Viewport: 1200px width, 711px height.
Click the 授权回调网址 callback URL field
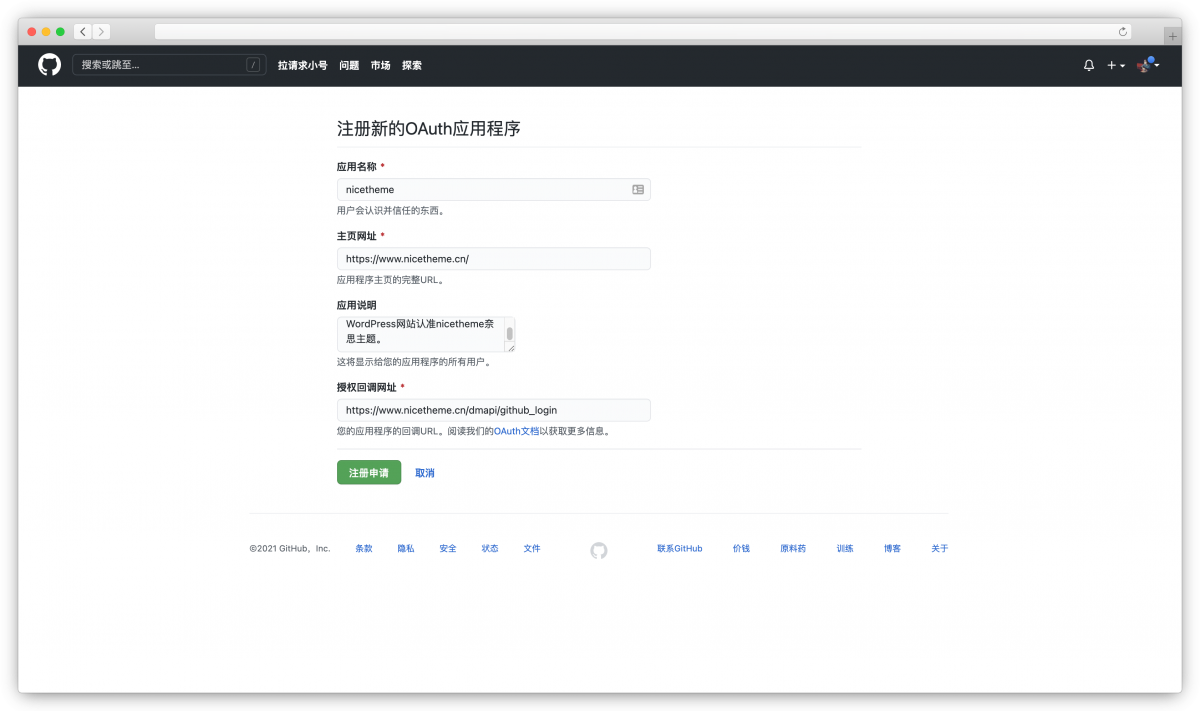pos(494,410)
